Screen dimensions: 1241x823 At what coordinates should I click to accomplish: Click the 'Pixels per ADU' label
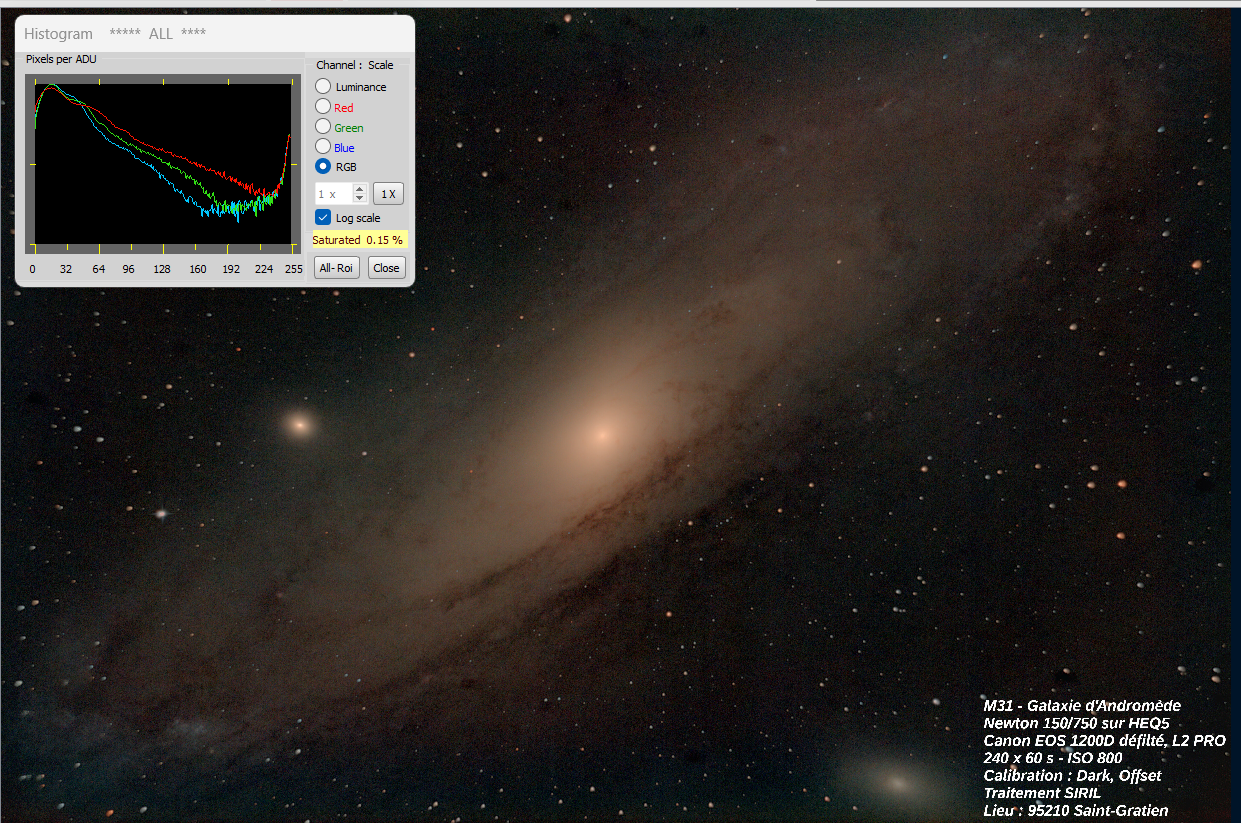point(62,59)
